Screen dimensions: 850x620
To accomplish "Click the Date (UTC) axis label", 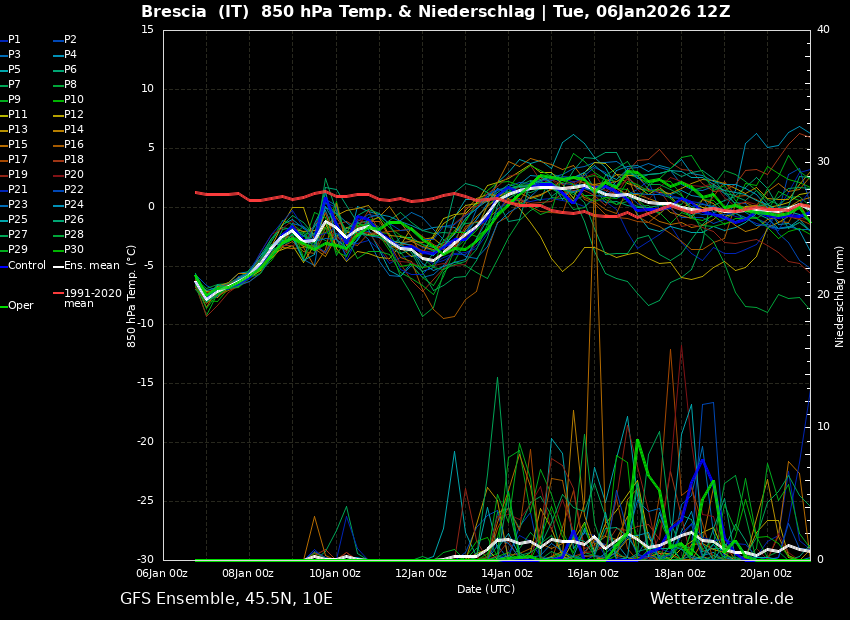I will (486, 590).
